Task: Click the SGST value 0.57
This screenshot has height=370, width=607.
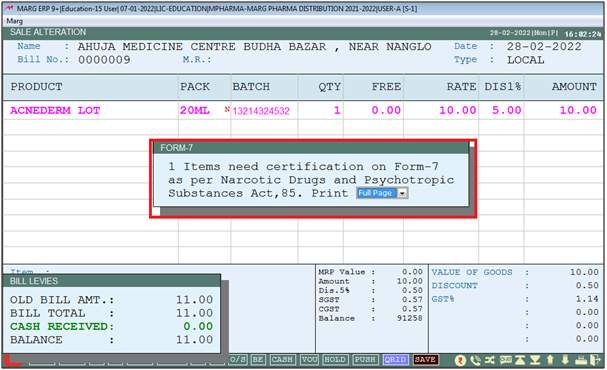Action: [412, 300]
